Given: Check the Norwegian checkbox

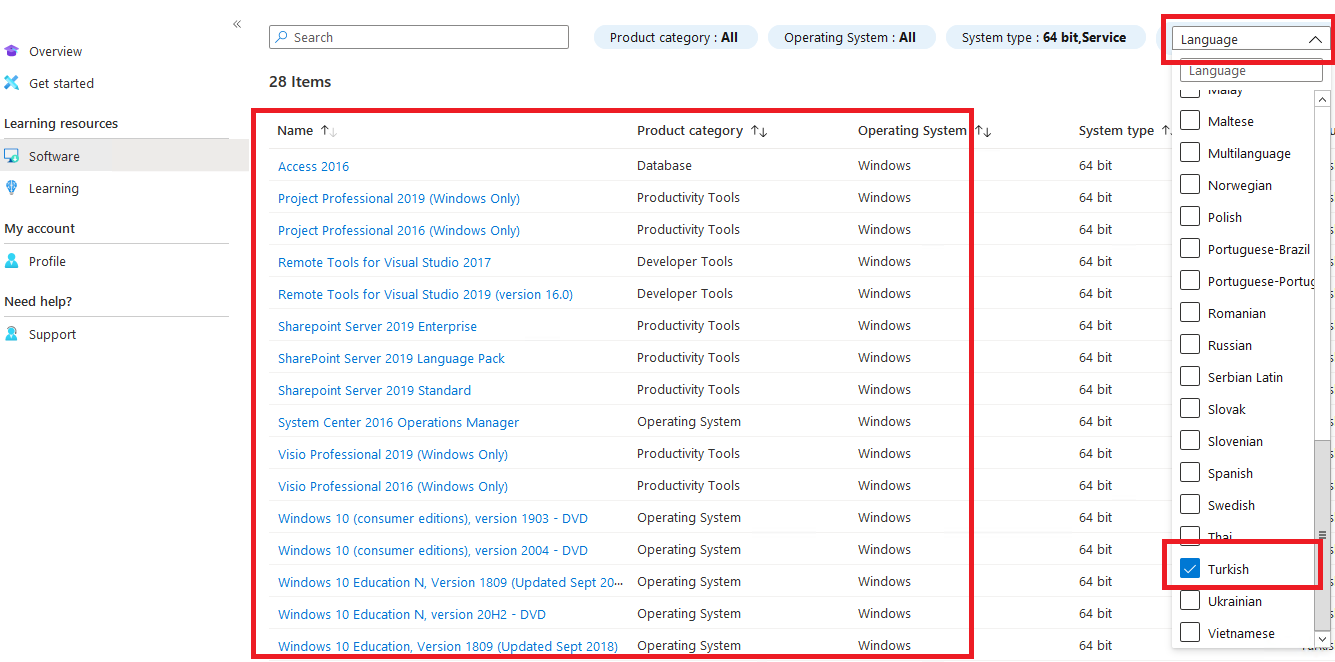Looking at the screenshot, I should [1190, 185].
